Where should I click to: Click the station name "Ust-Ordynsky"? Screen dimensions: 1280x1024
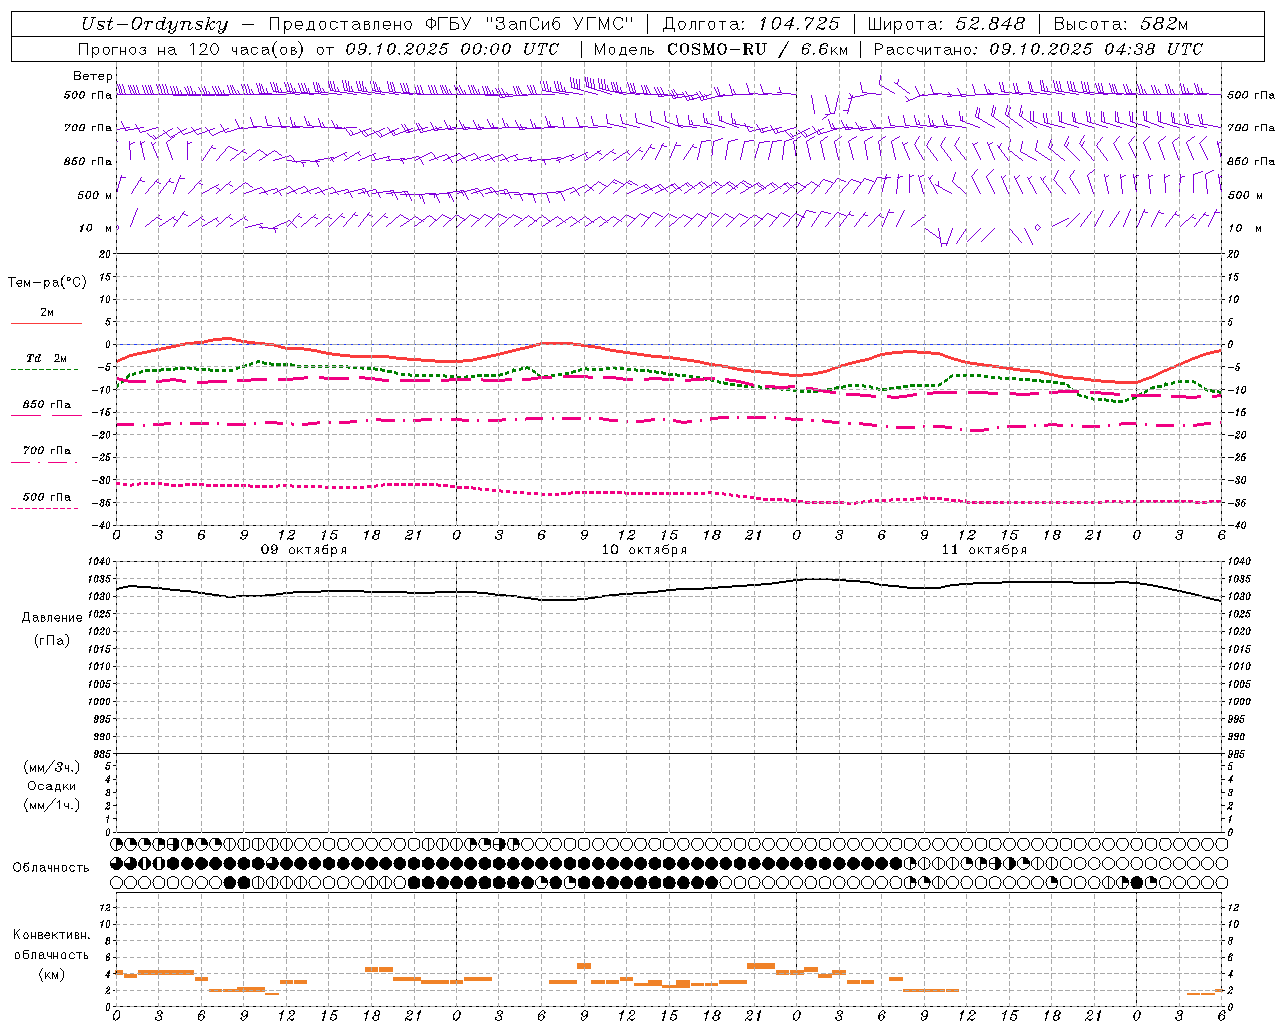[x=154, y=24]
